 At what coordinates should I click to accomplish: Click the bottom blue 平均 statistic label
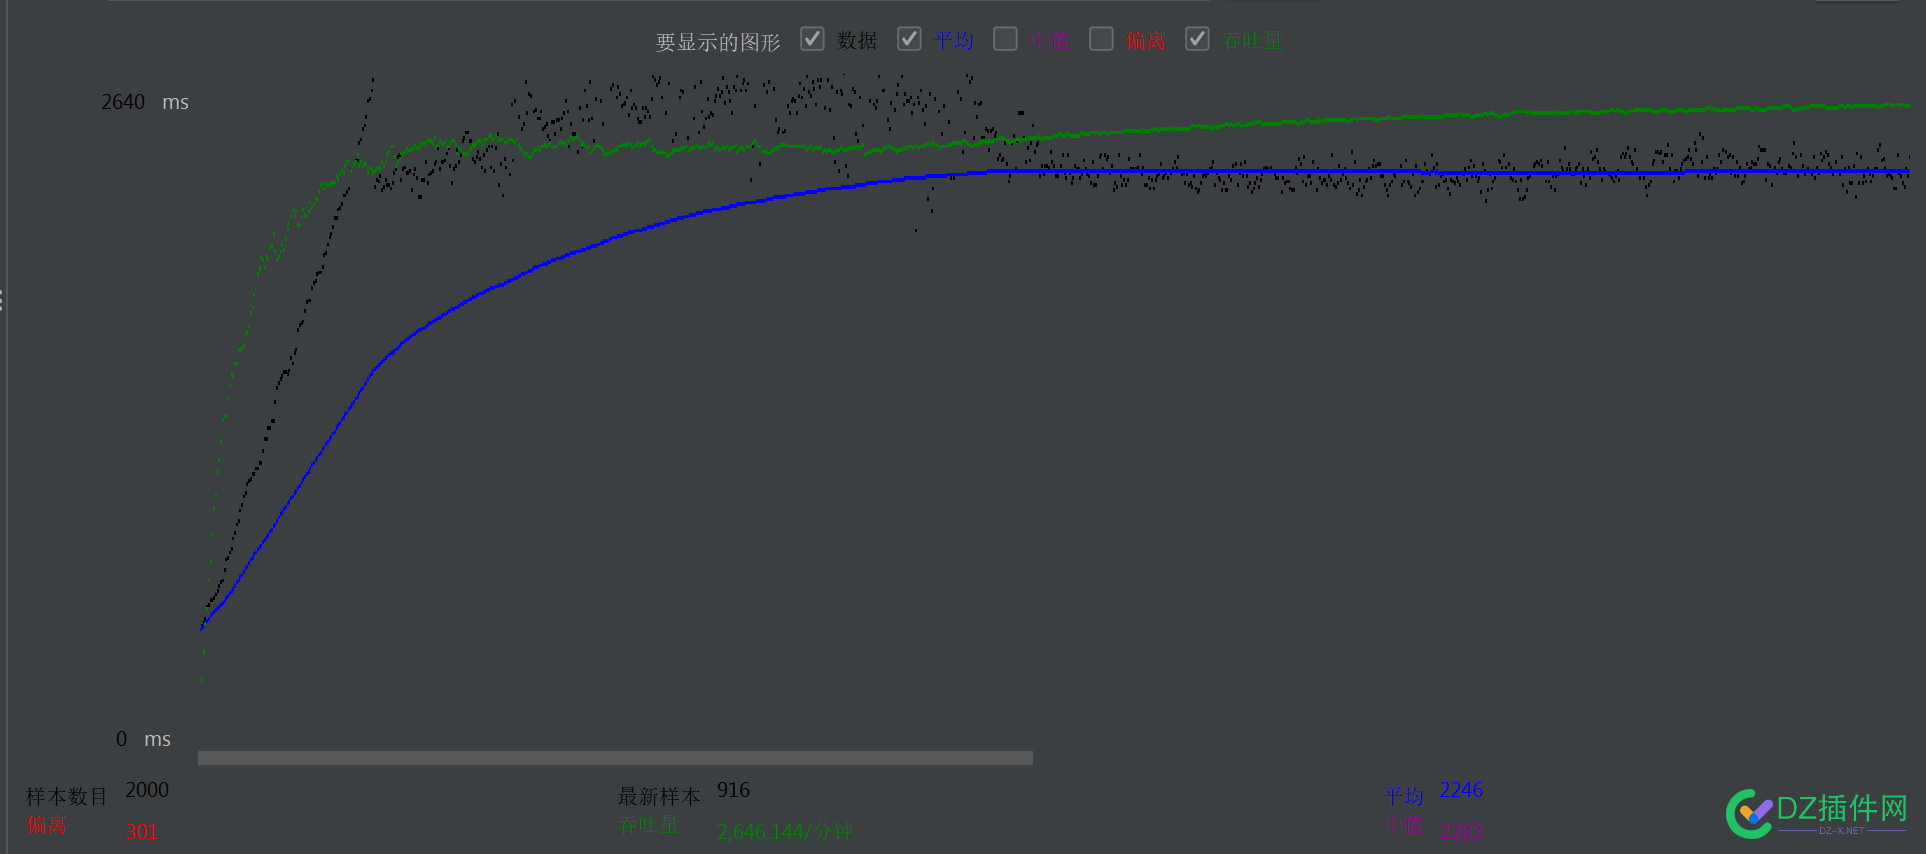(1404, 797)
